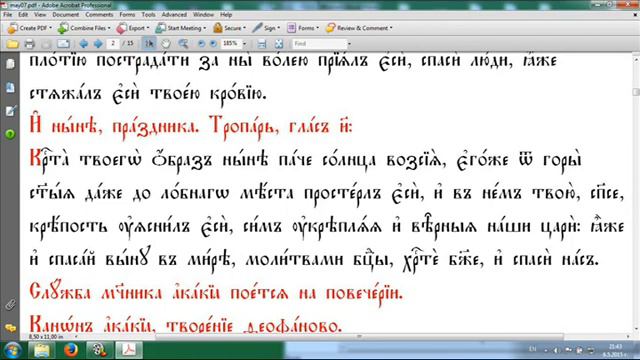640x360 pixels.
Task: Click the scrolling pages icon
Action: pyautogui.click(x=262, y=44)
